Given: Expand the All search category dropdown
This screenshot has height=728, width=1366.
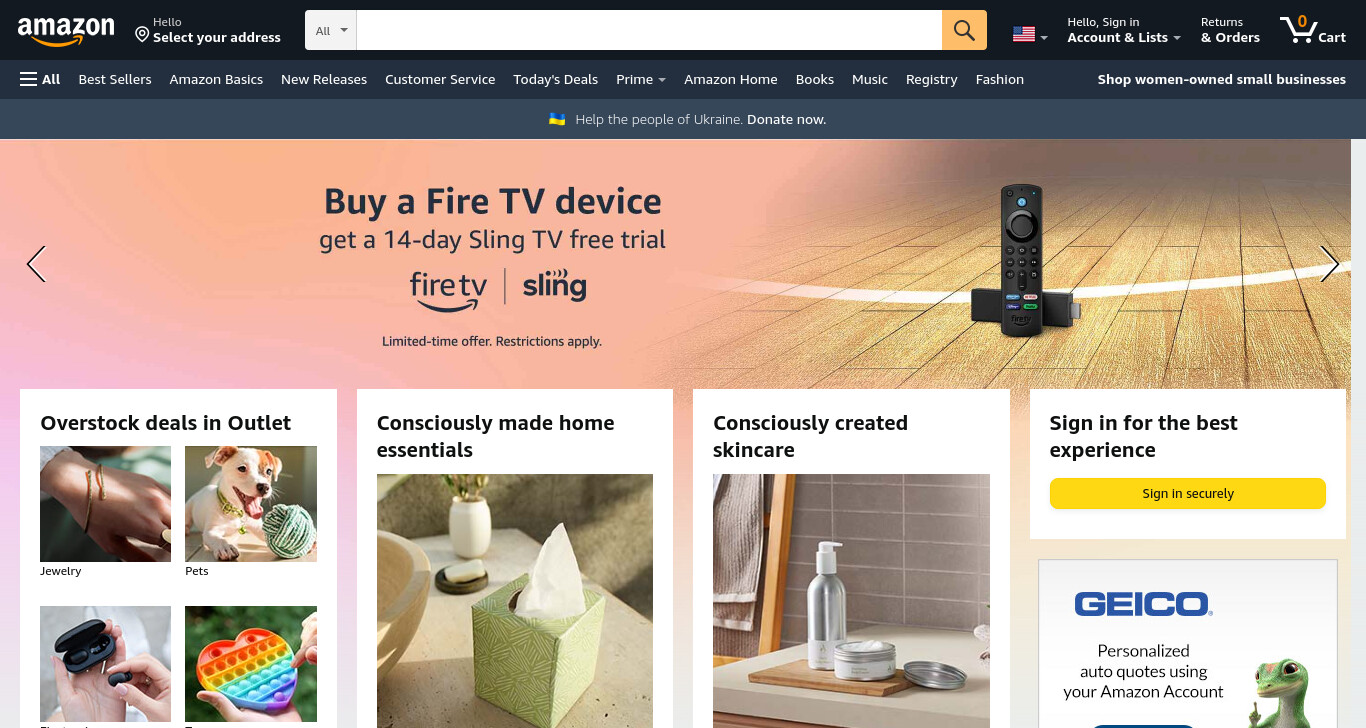Looking at the screenshot, I should [331, 30].
